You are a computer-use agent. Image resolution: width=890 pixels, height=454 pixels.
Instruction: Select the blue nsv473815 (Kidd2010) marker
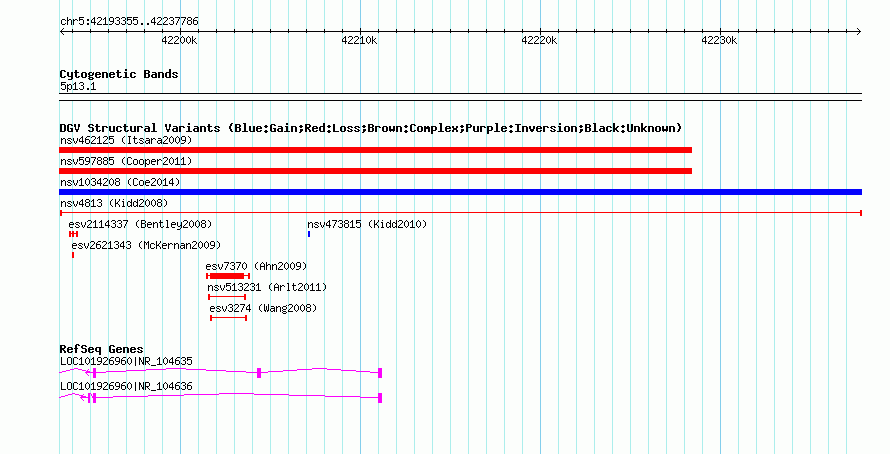(309, 234)
